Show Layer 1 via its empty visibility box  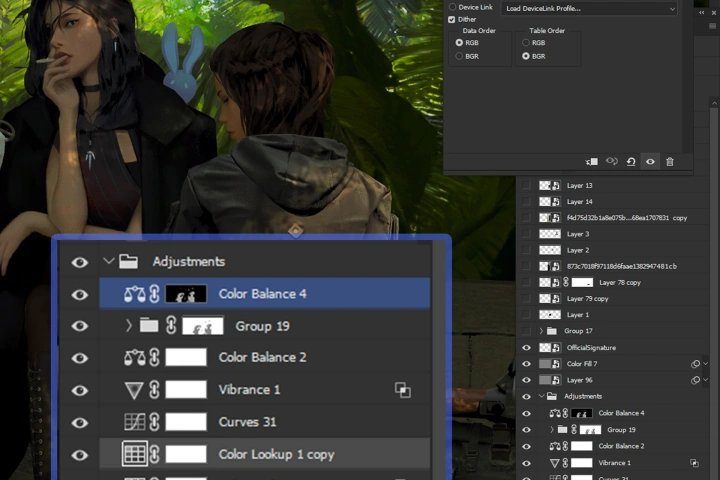point(526,315)
